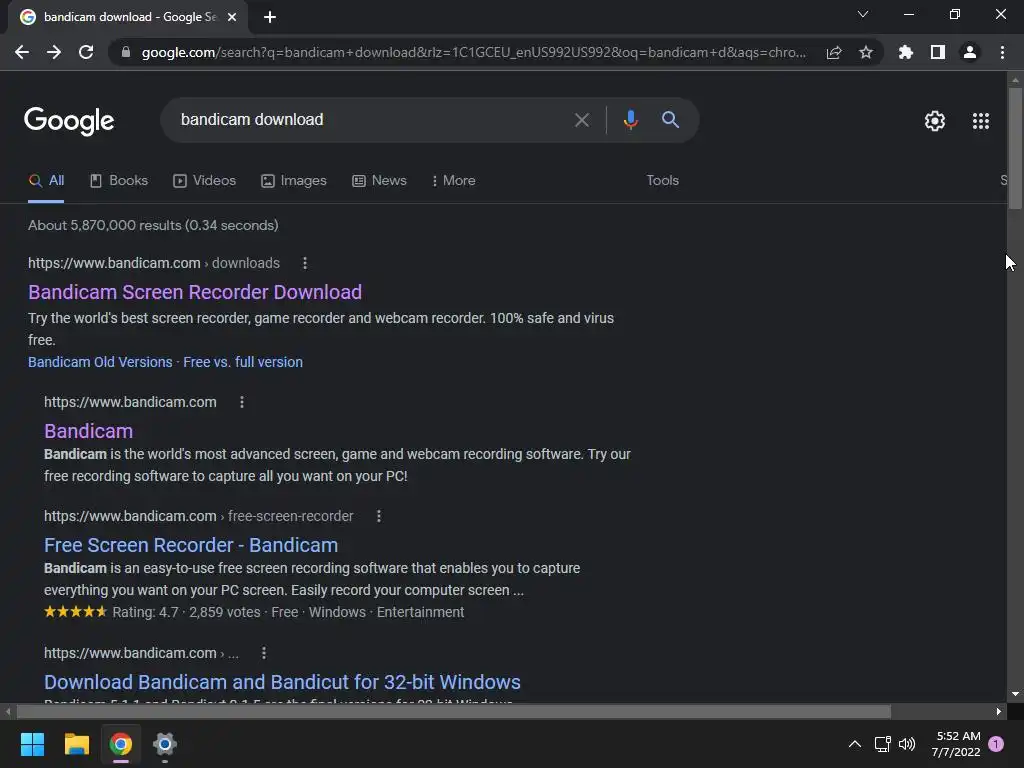
Task: Bookmark this page with the star
Action: click(x=866, y=52)
